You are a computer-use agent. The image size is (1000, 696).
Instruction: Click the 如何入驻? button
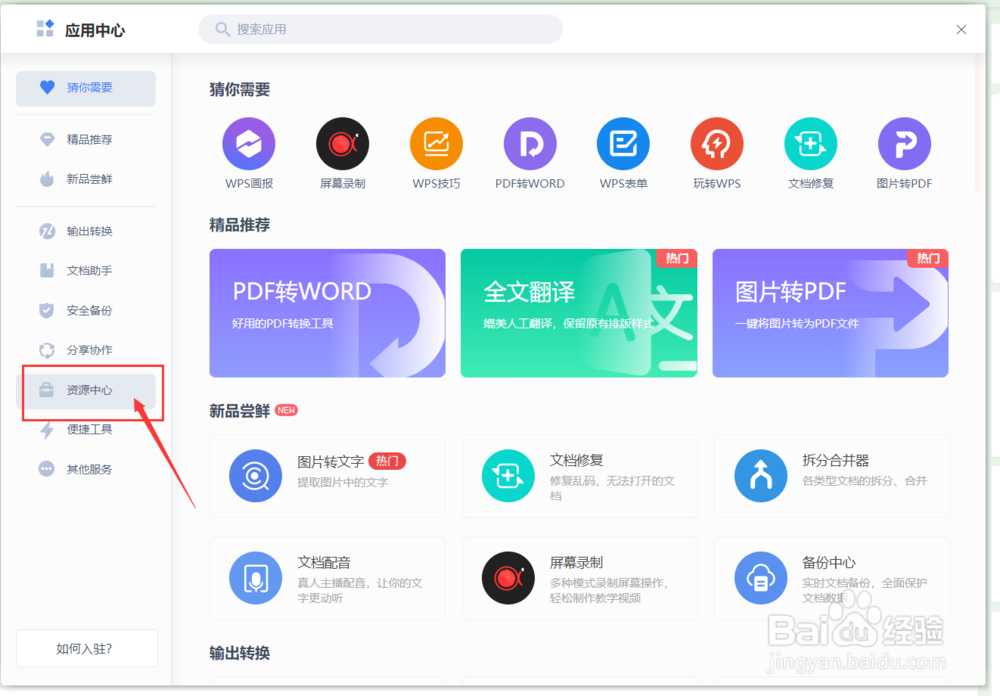click(87, 648)
